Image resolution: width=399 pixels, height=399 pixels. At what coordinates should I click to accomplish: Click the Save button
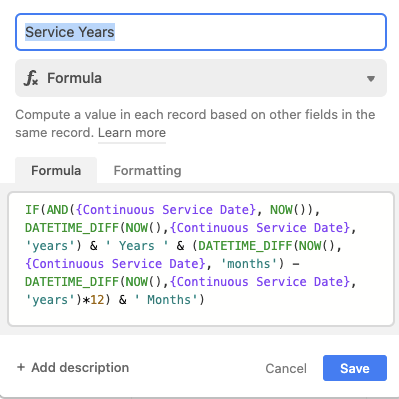(355, 368)
